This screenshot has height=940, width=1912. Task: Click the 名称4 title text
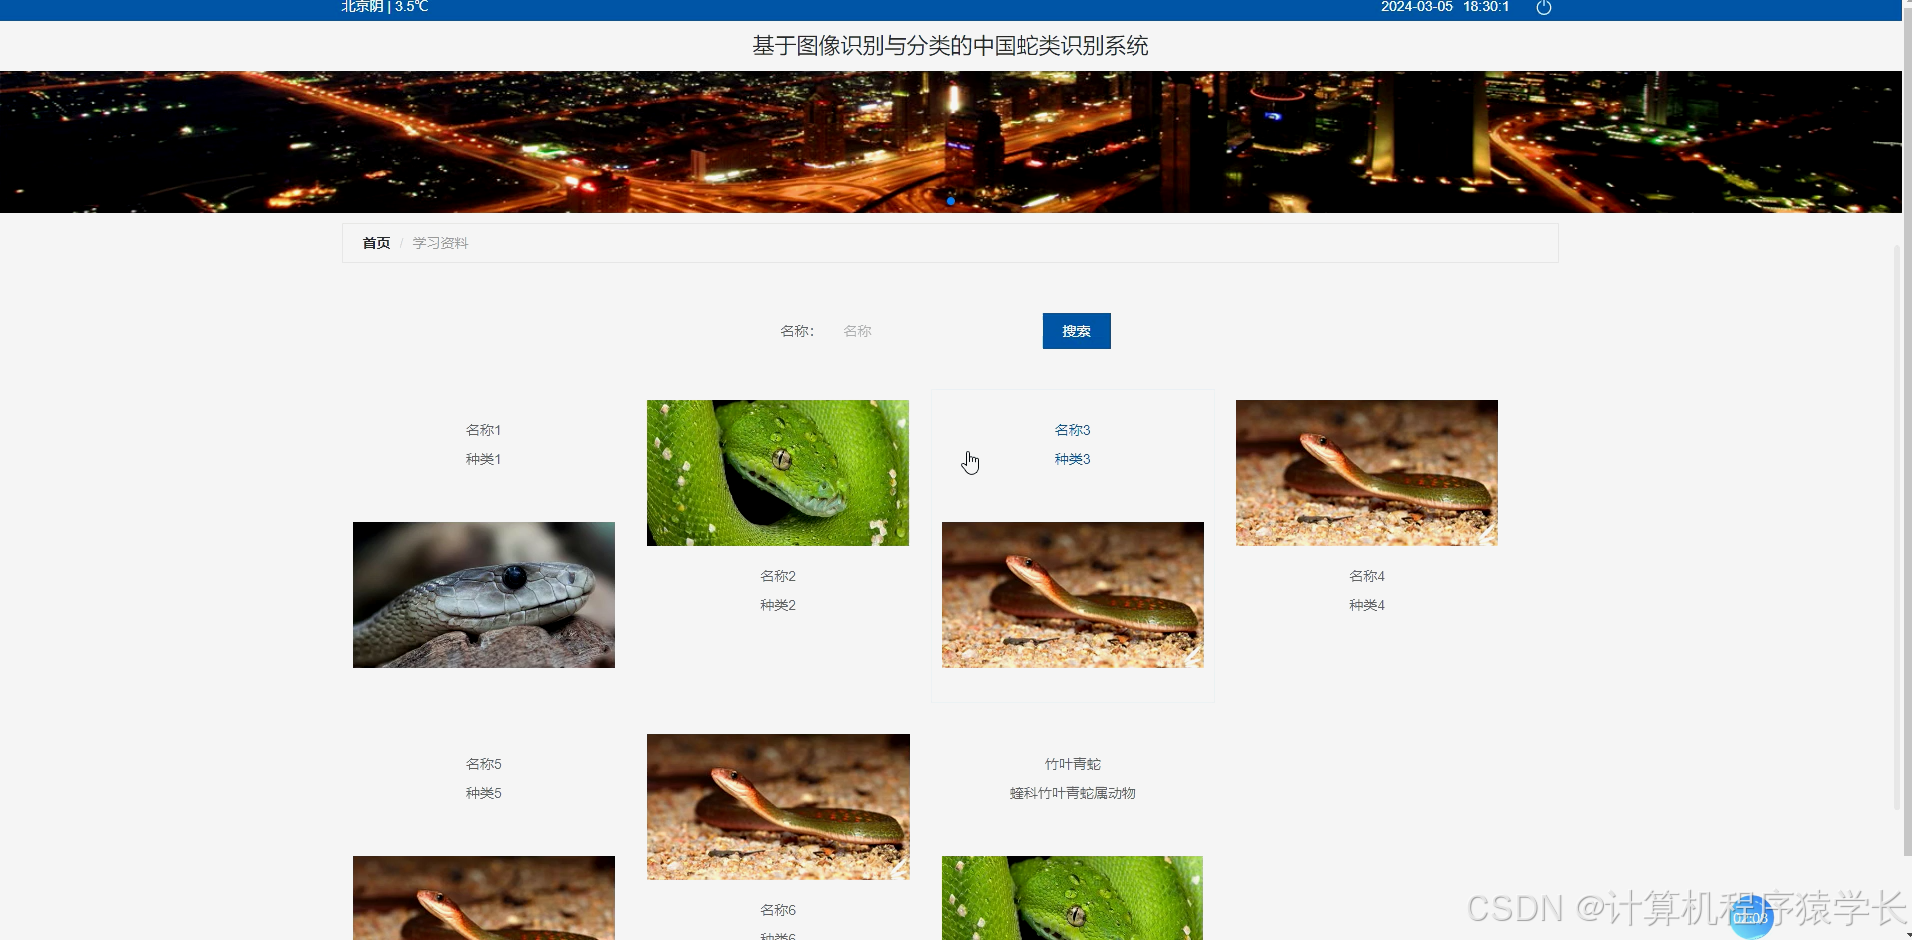point(1367,576)
